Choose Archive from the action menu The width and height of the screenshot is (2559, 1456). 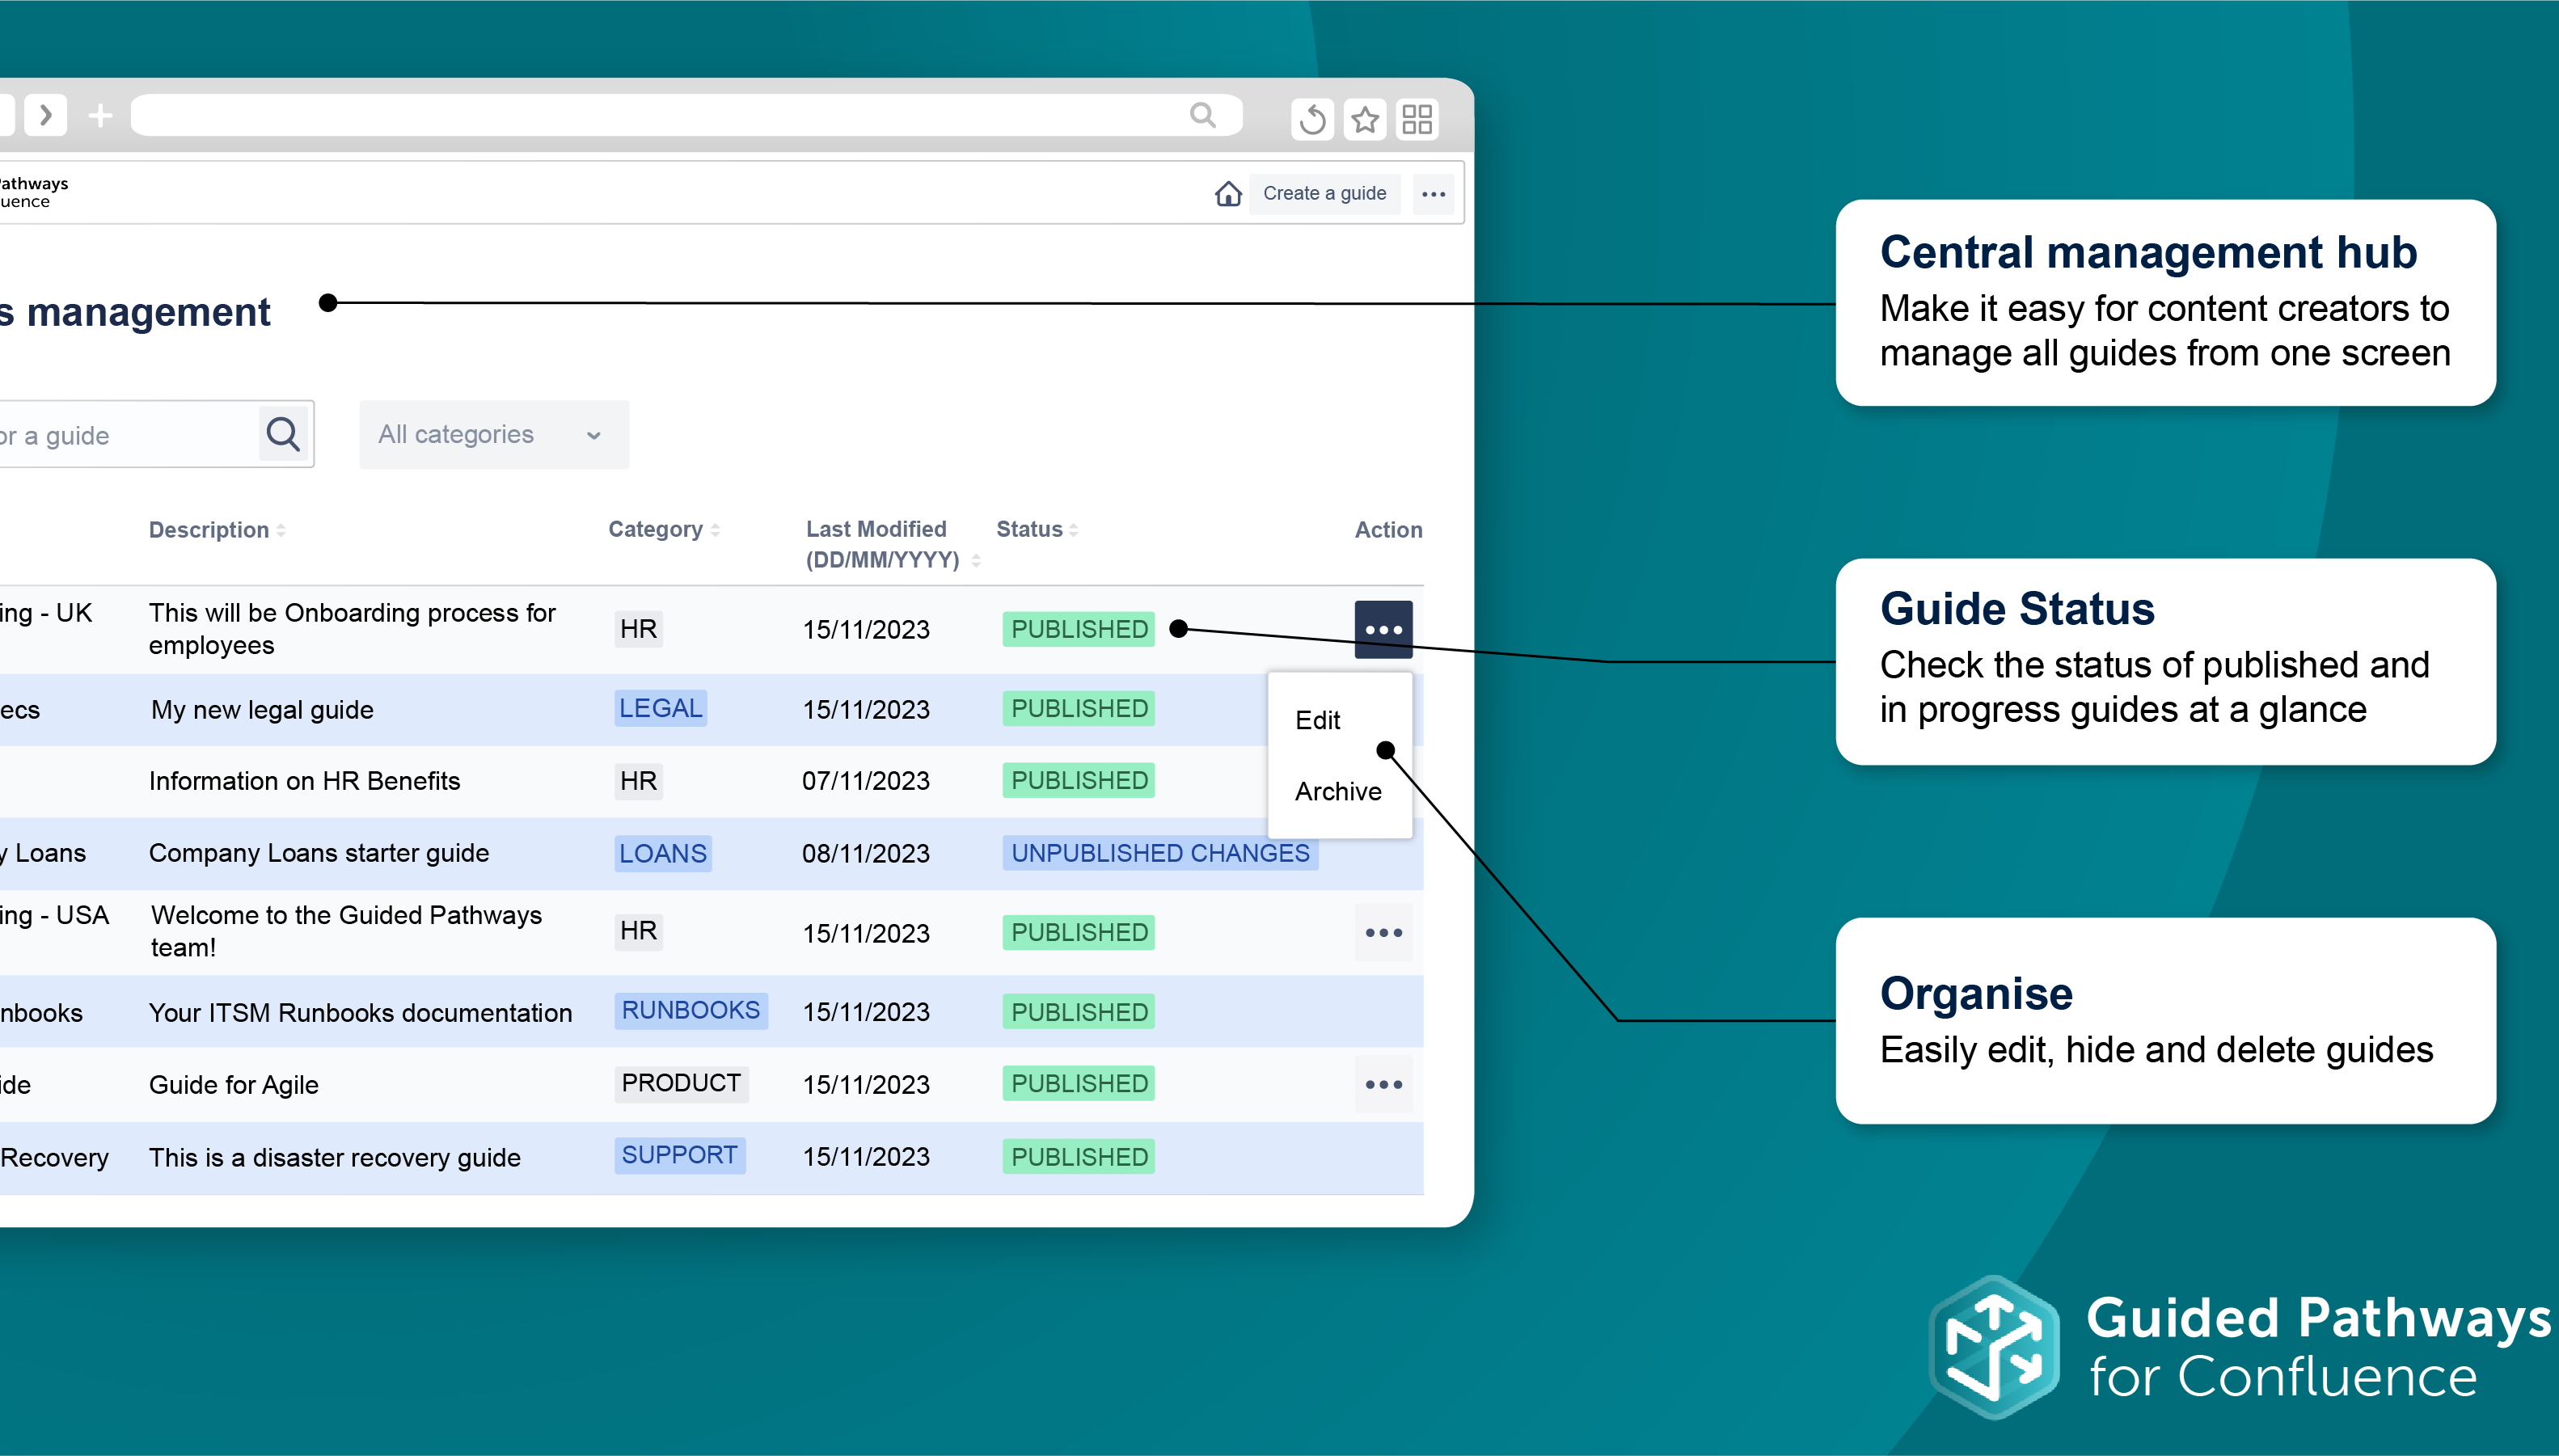tap(1337, 791)
